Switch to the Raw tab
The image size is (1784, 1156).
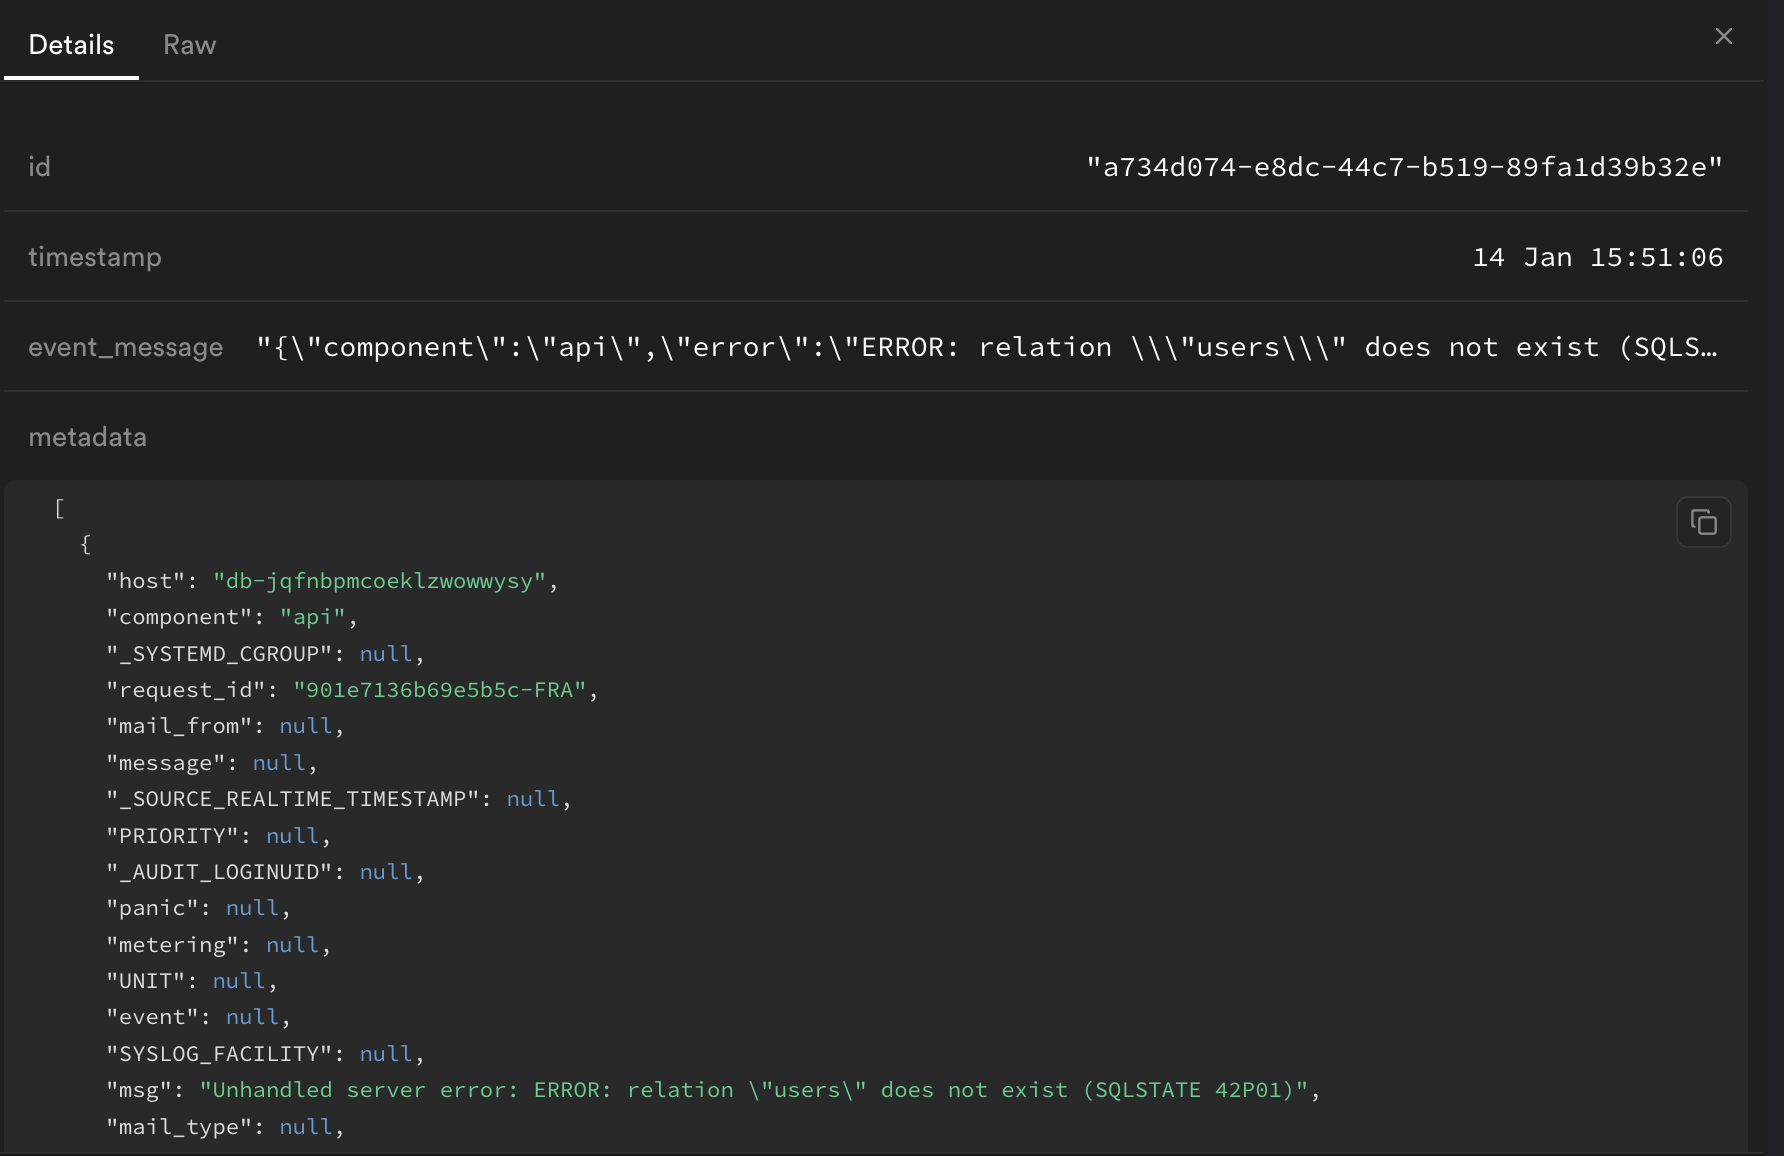point(189,44)
